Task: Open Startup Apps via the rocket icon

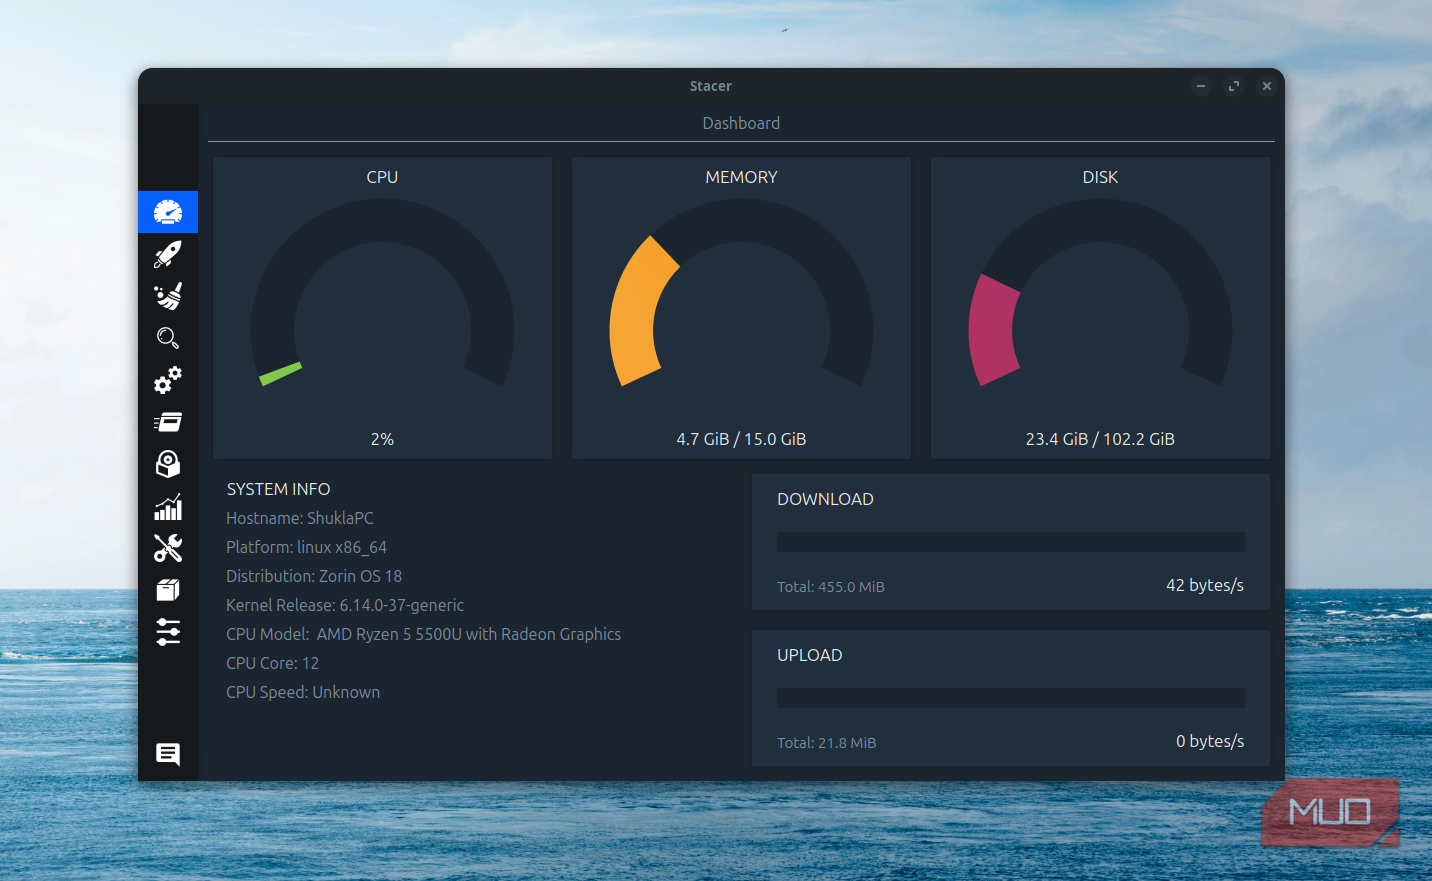Action: tap(168, 254)
